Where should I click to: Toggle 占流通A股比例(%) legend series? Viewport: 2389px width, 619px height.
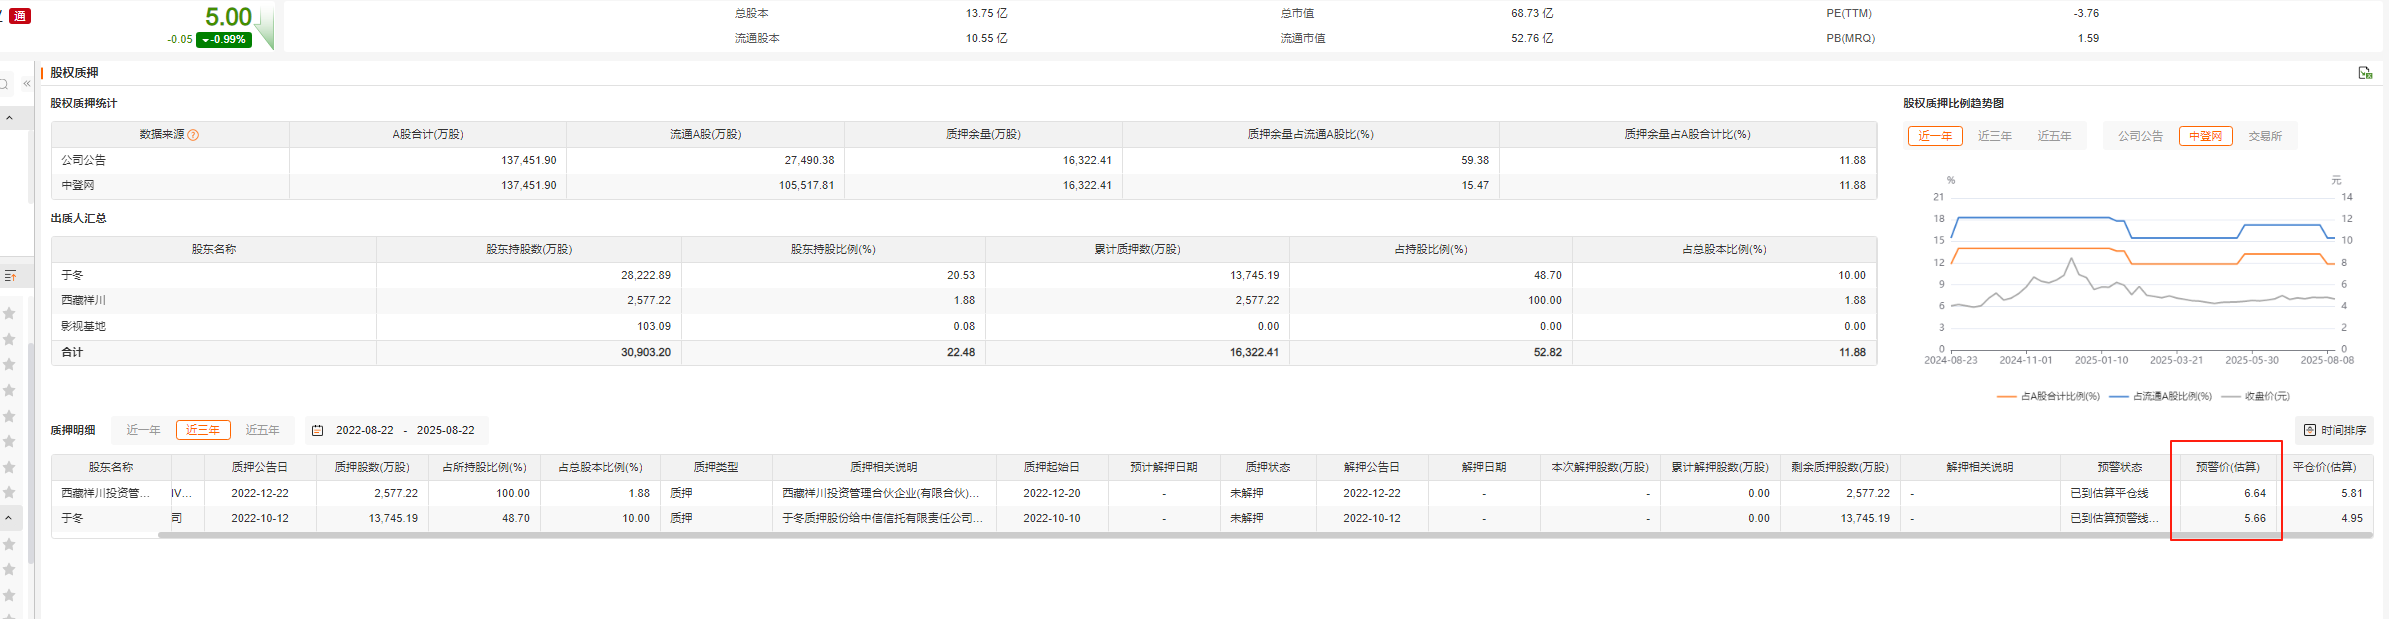pos(2161,397)
